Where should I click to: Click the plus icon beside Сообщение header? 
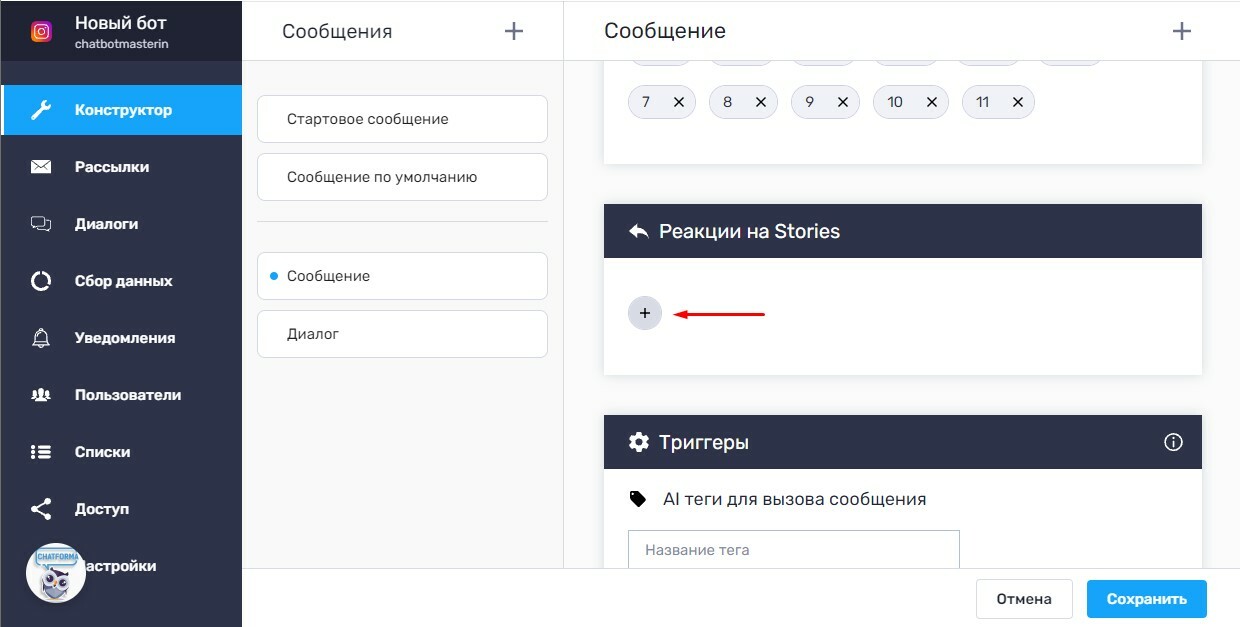1181,31
